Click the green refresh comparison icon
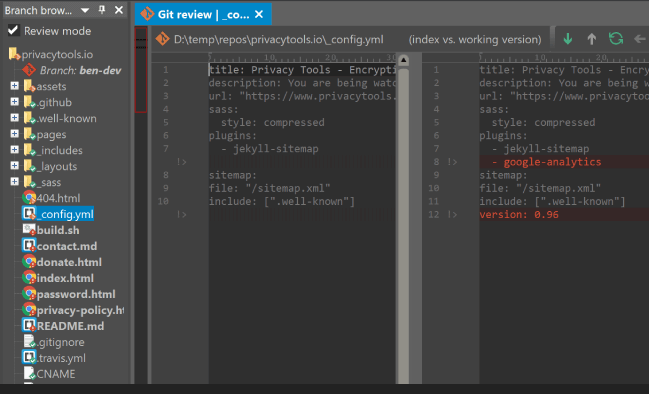The image size is (649, 394). (616, 39)
